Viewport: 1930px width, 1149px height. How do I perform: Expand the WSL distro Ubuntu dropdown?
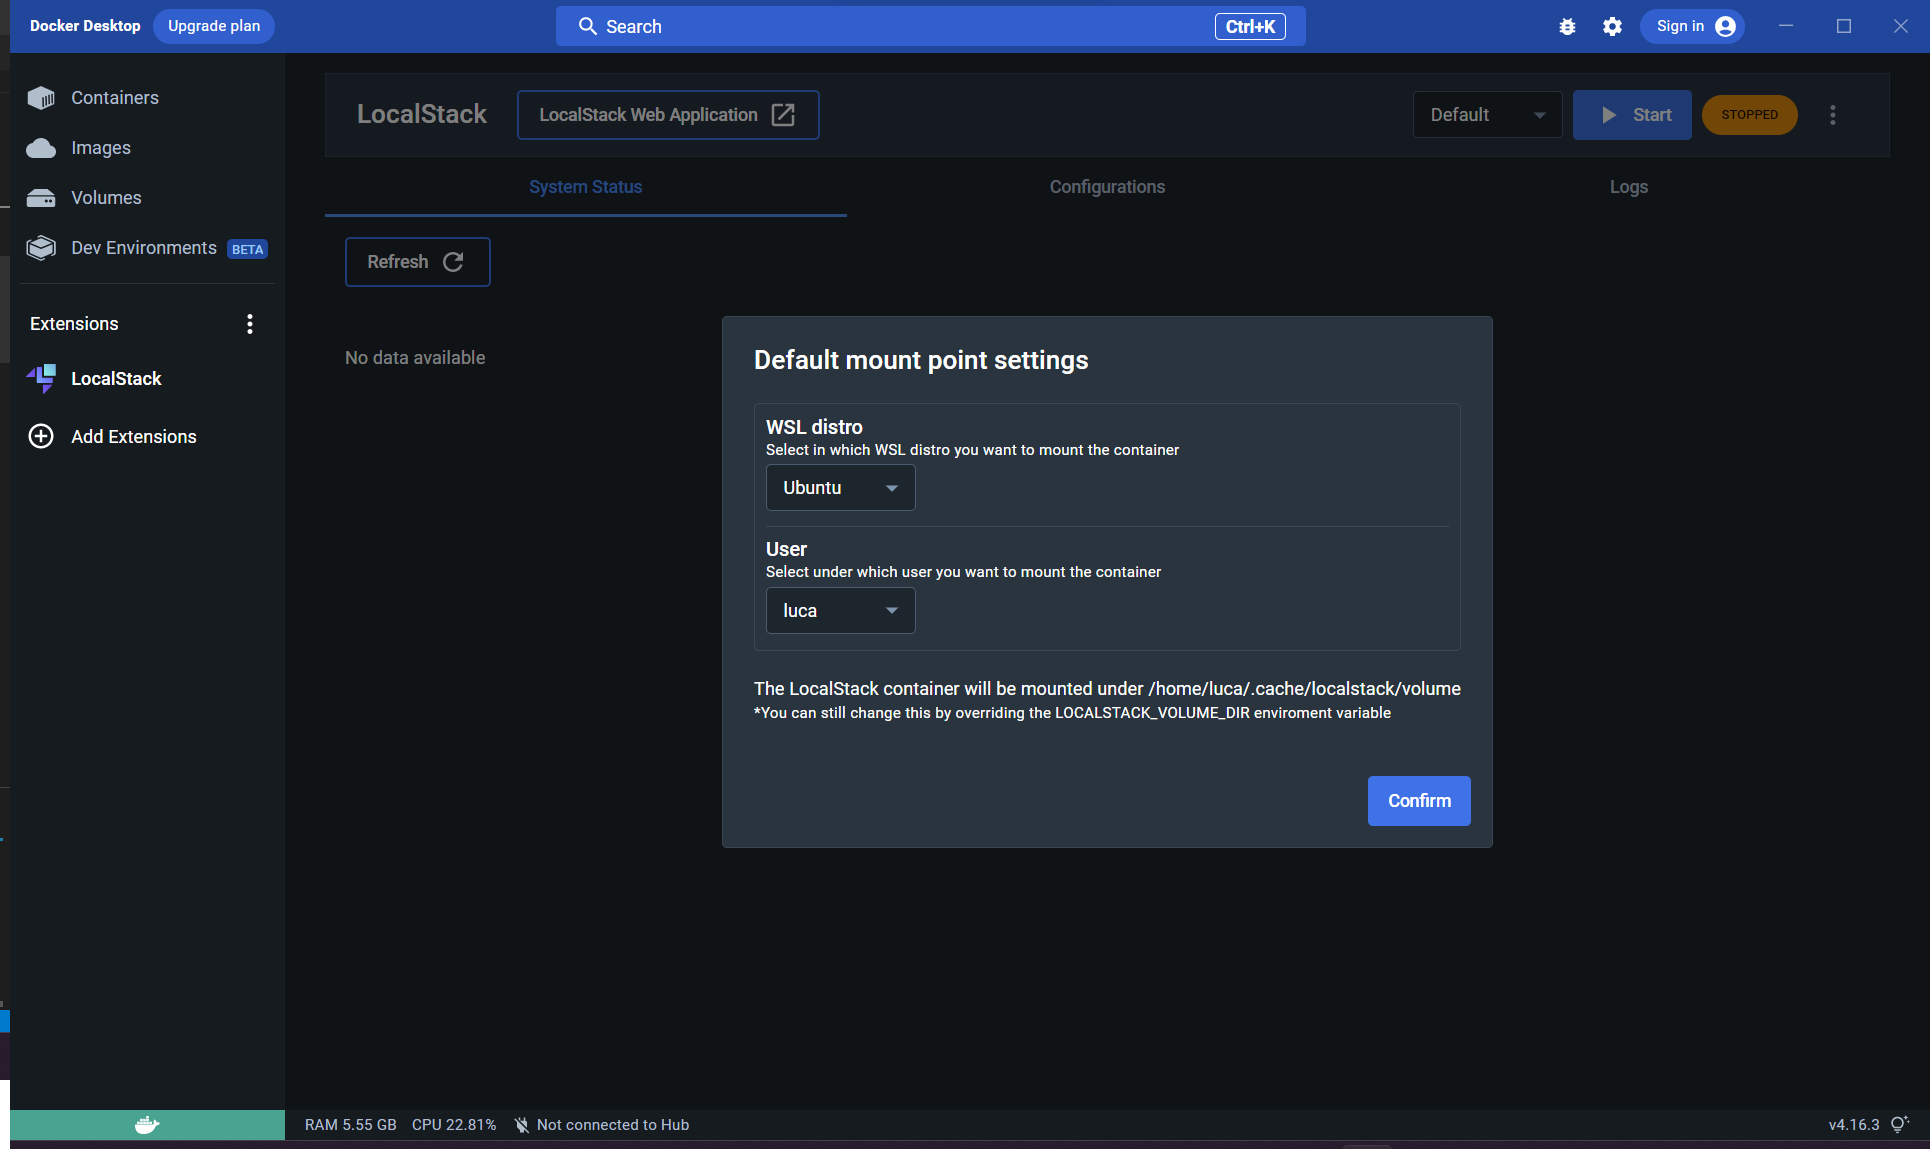click(840, 488)
